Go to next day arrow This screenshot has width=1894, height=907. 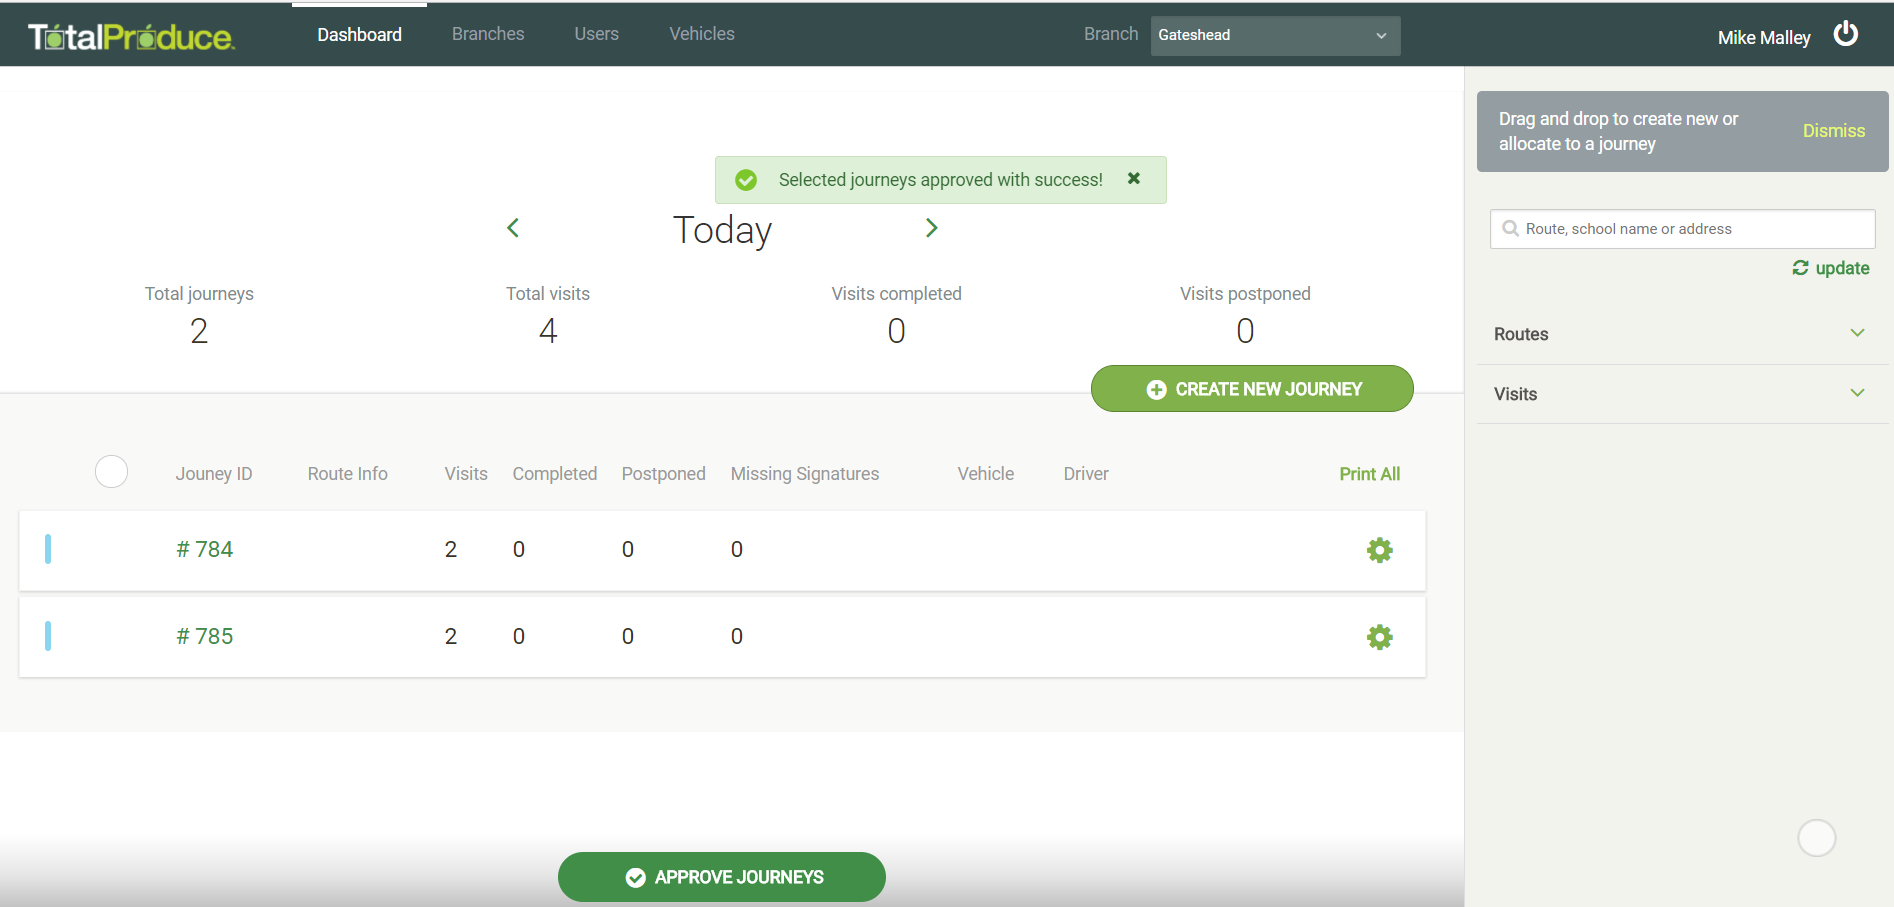931,228
